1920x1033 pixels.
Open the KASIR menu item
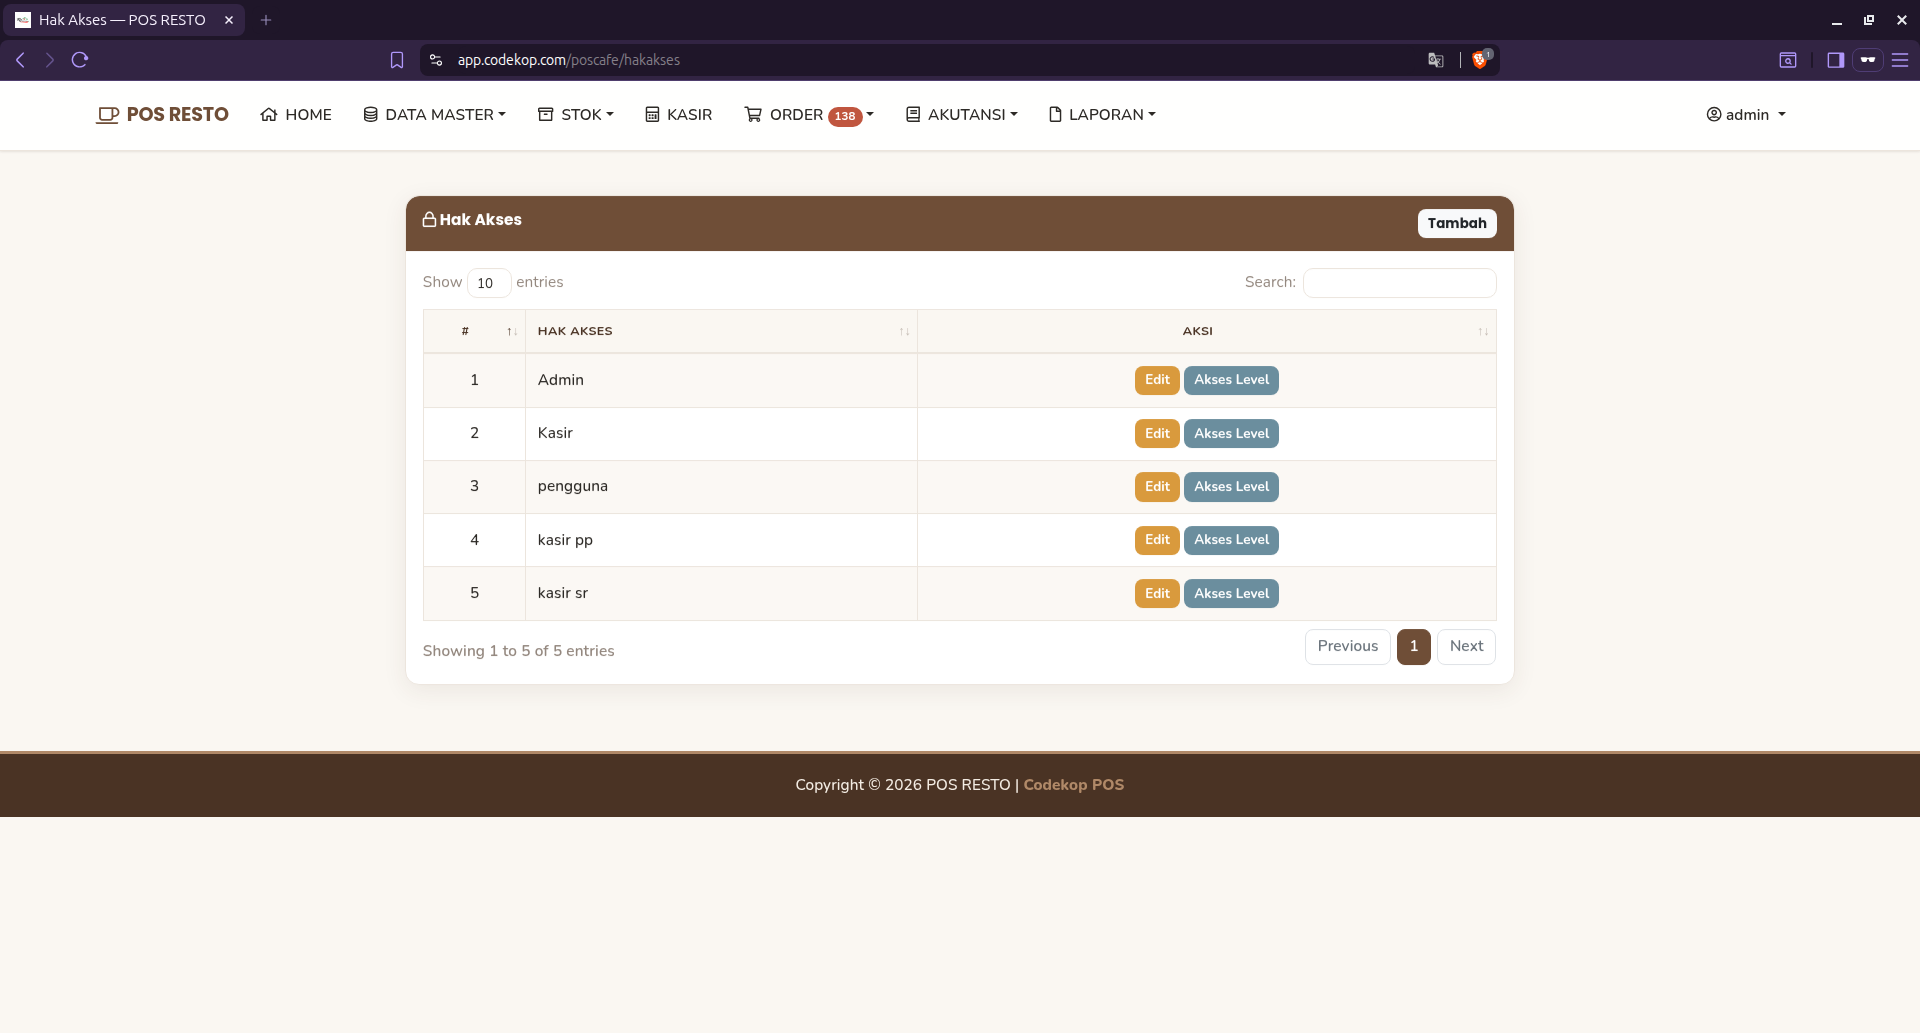[679, 115]
